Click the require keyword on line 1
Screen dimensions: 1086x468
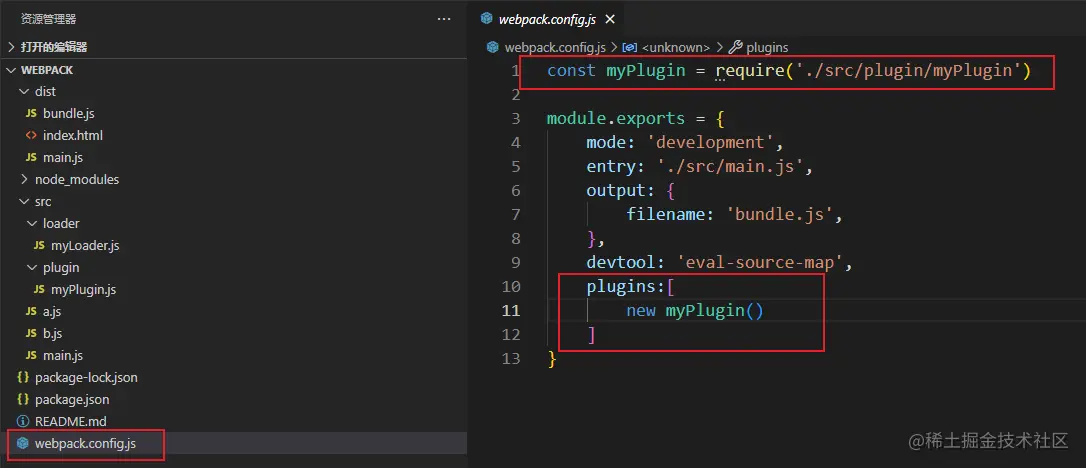point(751,71)
